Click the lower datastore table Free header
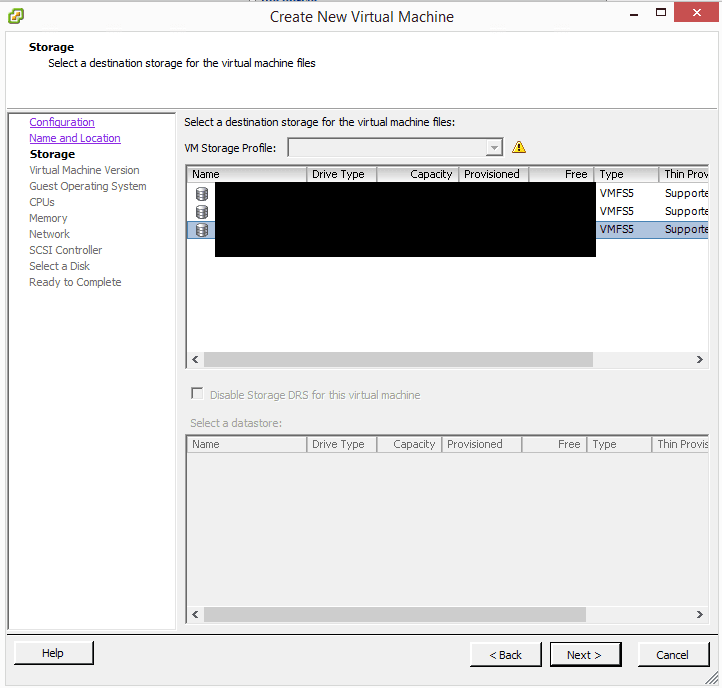Image resolution: width=722 pixels, height=688 pixels. (x=554, y=444)
